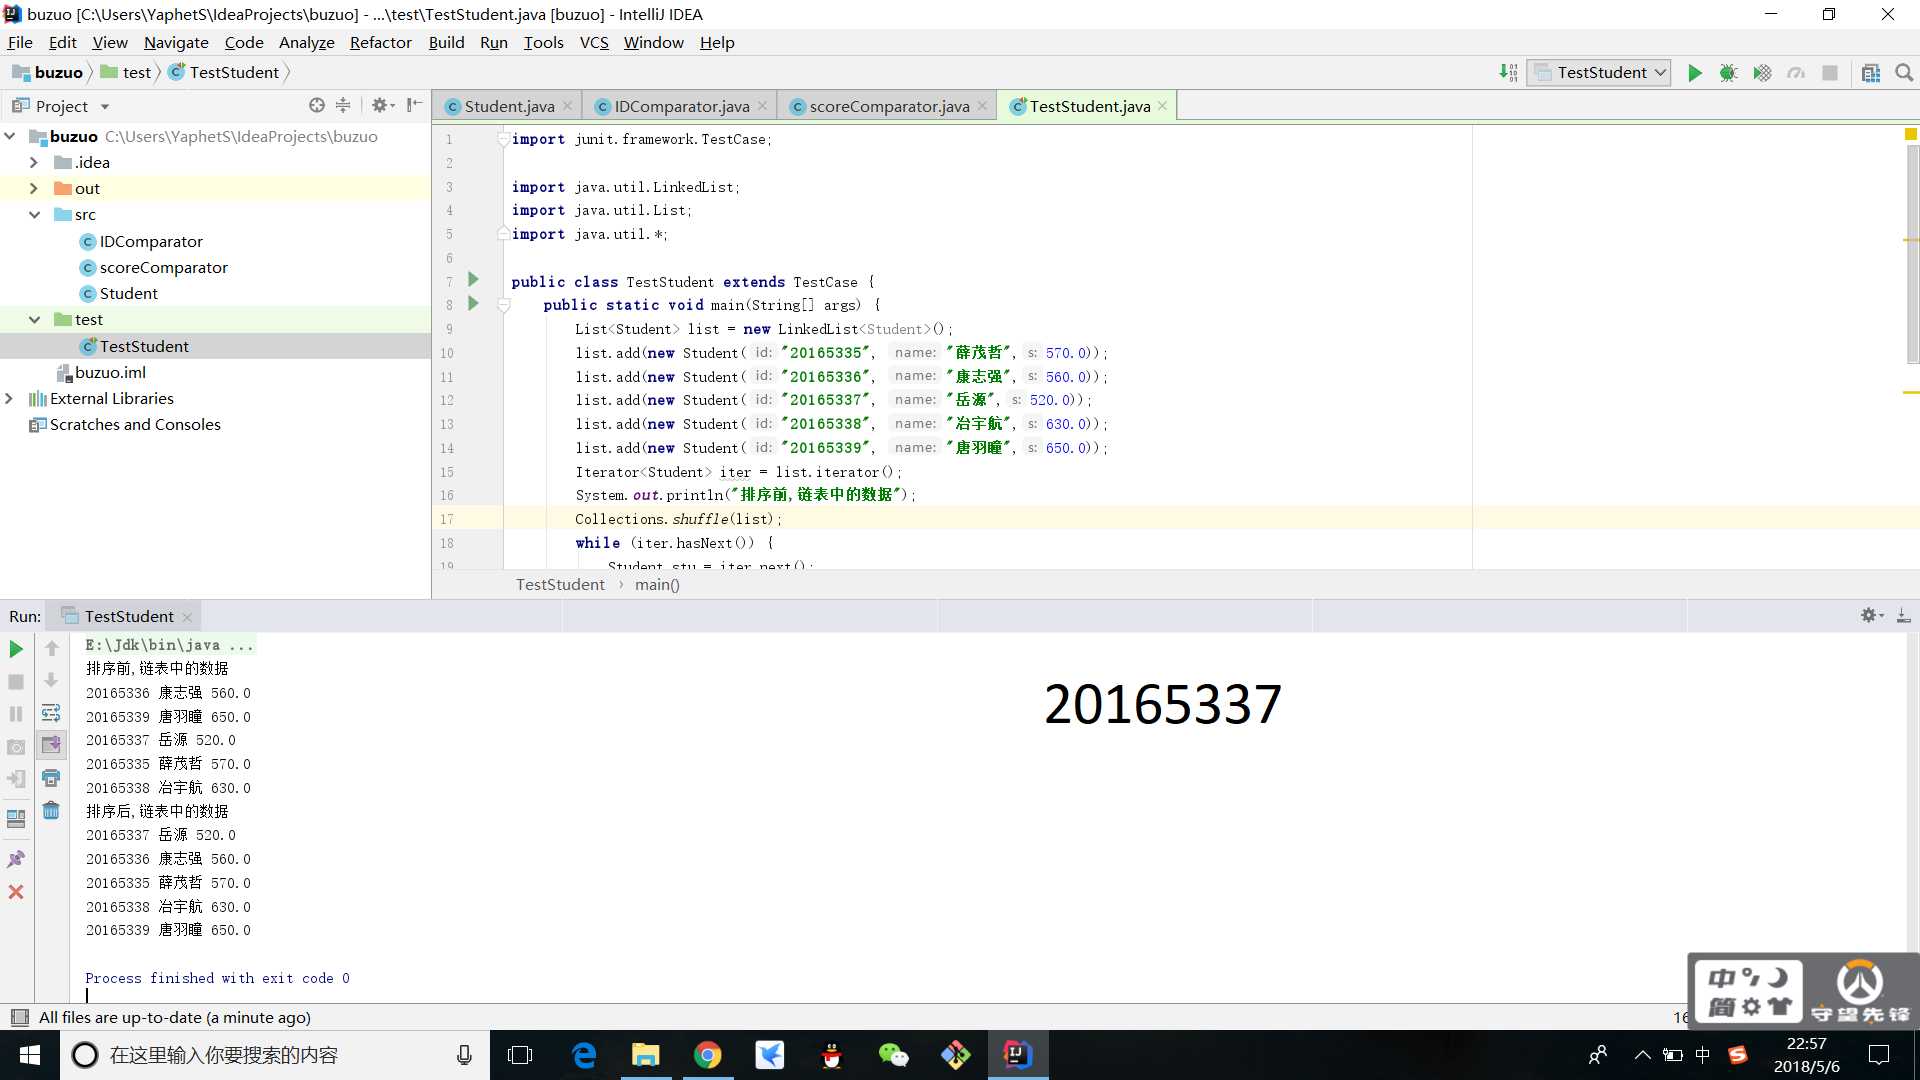Screen dimensions: 1920x1080
Task: Open Project panel gear settings menu
Action: coord(382,105)
